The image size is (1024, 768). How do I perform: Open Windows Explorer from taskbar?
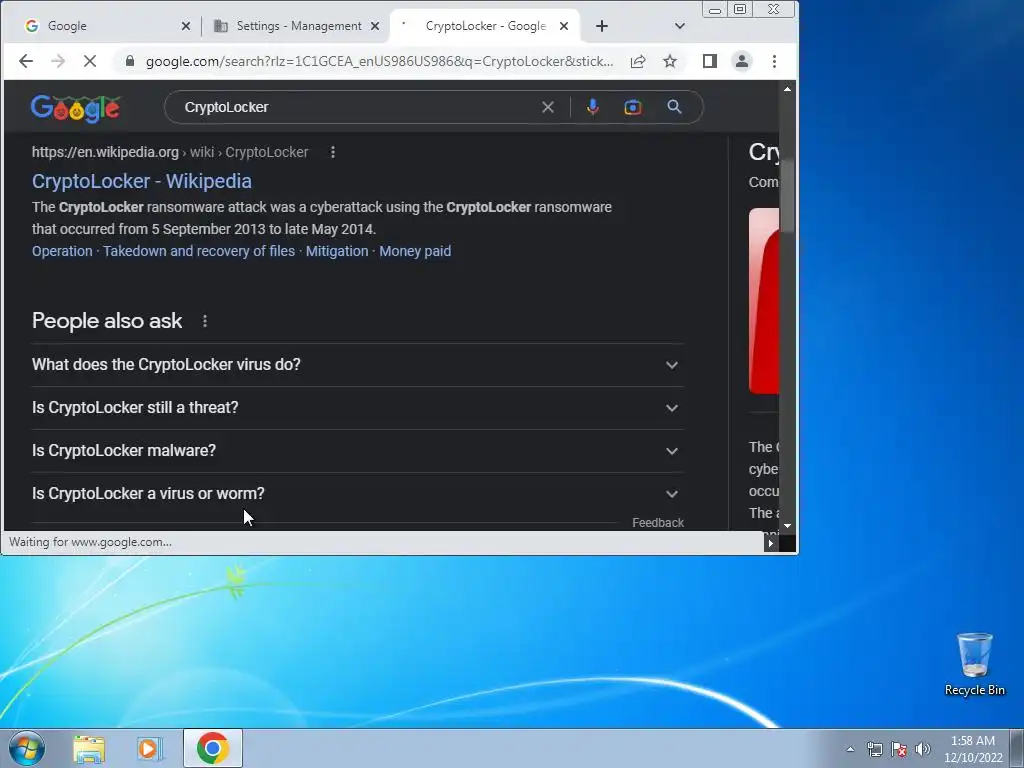(x=89, y=749)
